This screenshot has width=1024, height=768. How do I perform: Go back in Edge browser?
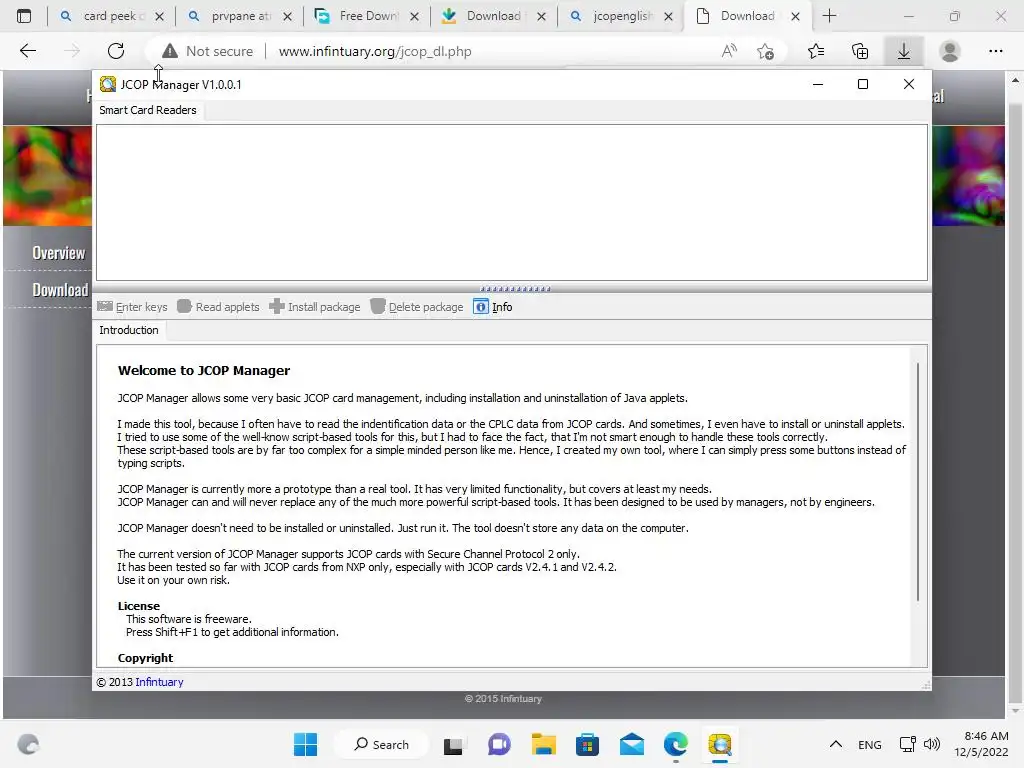pyautogui.click(x=27, y=51)
